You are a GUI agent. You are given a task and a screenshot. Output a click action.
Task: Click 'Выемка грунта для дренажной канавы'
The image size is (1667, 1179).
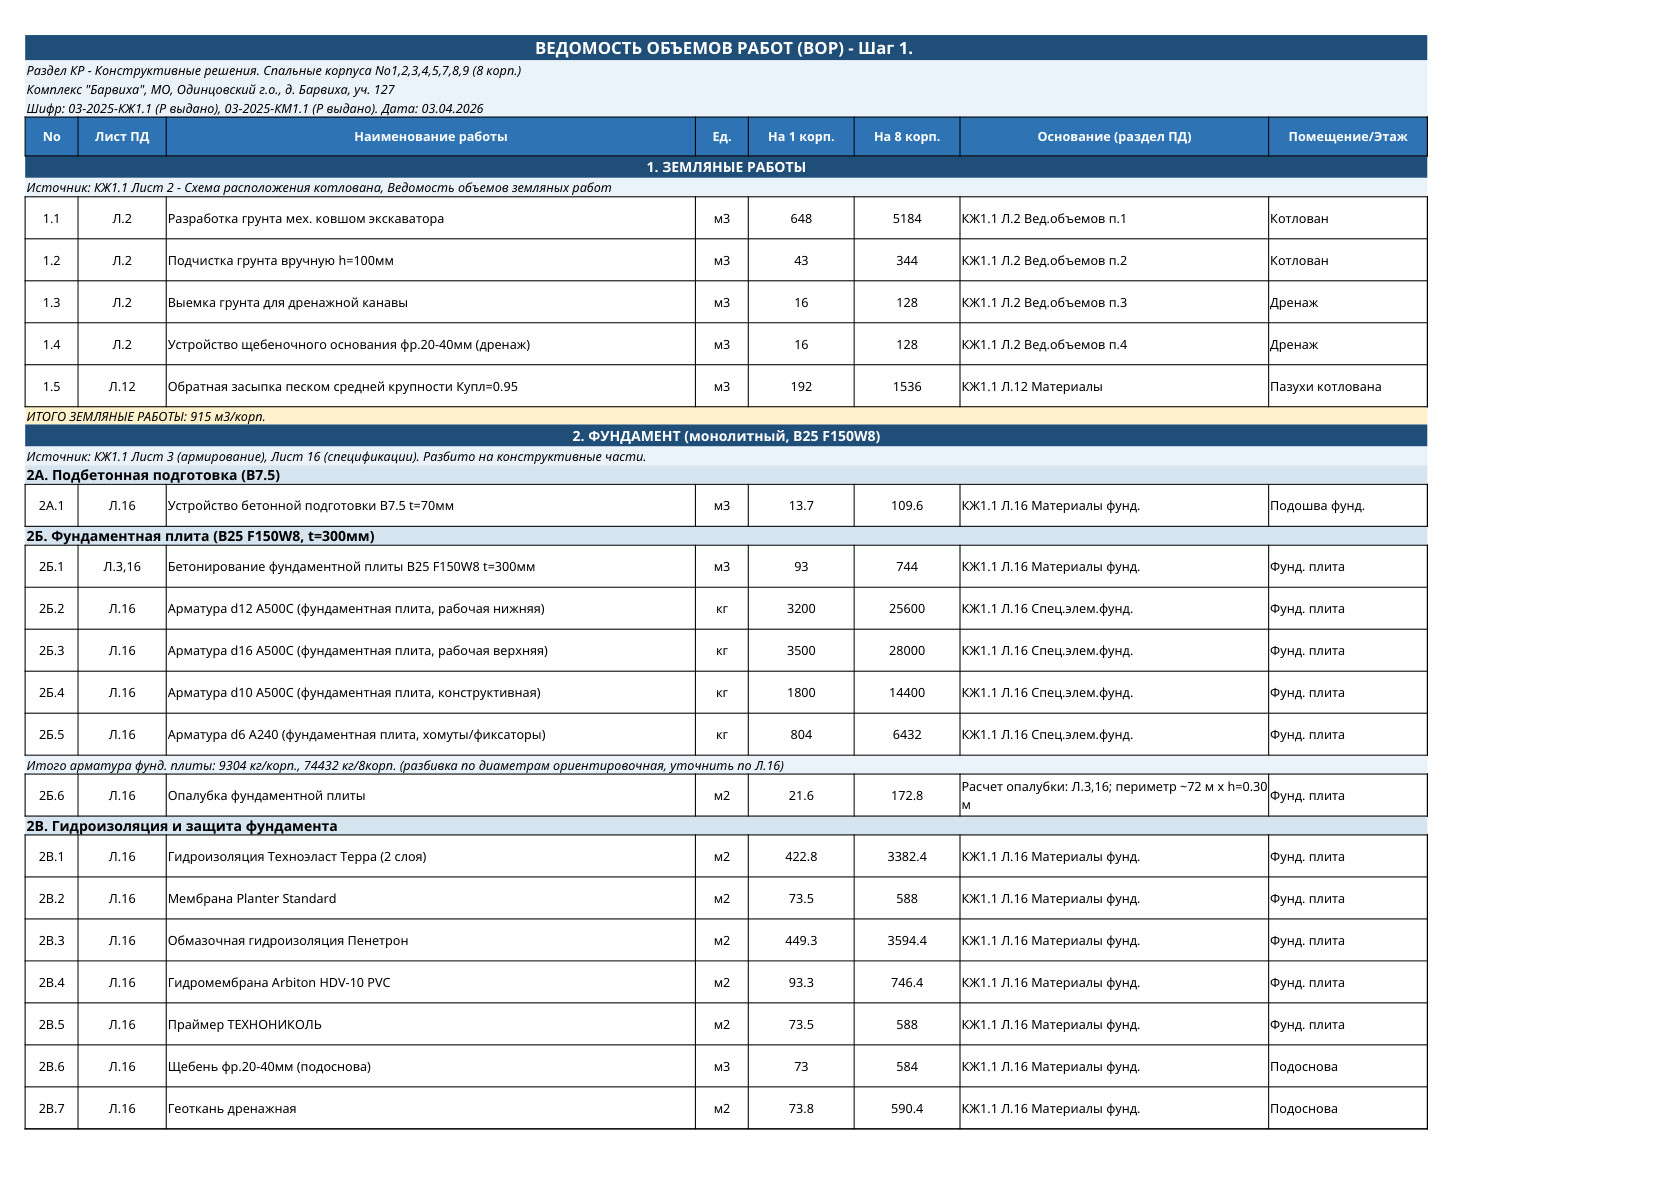[x=431, y=302]
